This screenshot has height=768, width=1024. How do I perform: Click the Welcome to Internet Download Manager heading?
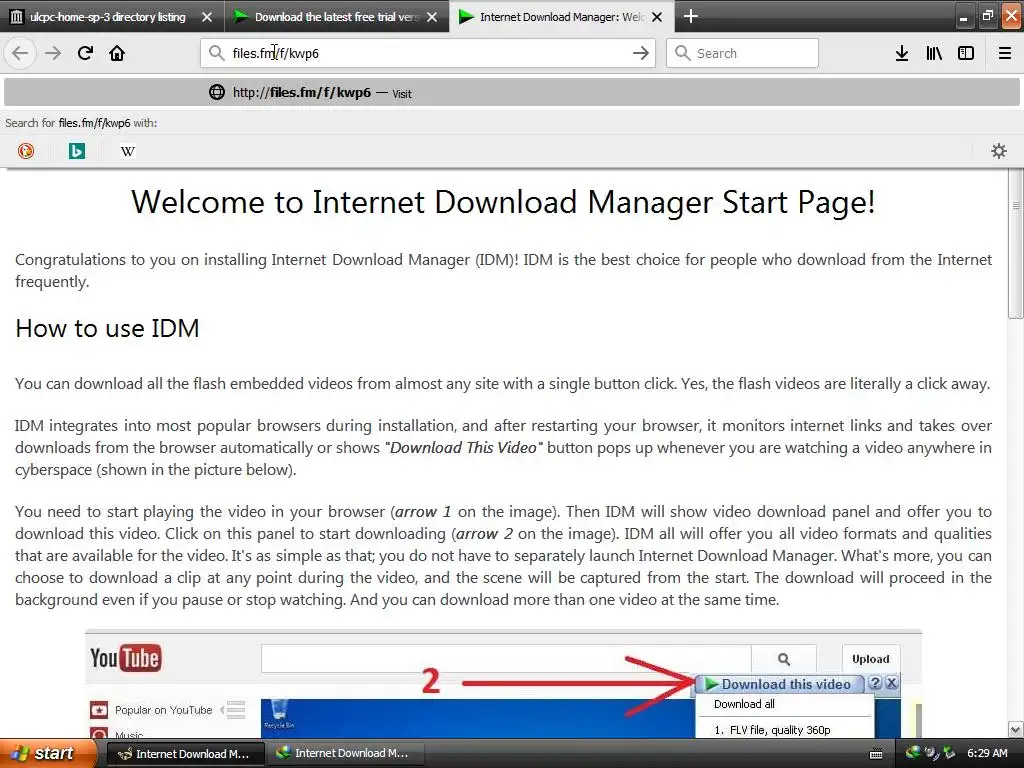[503, 202]
